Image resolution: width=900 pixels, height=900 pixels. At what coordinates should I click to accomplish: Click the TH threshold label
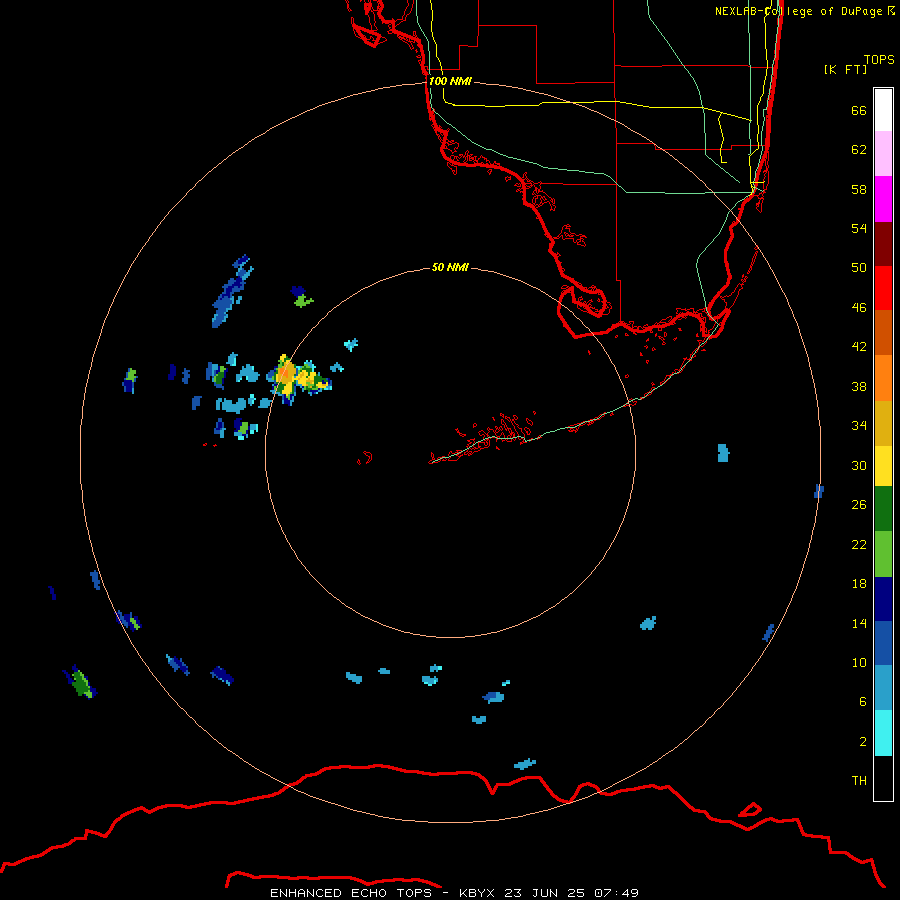point(859,781)
